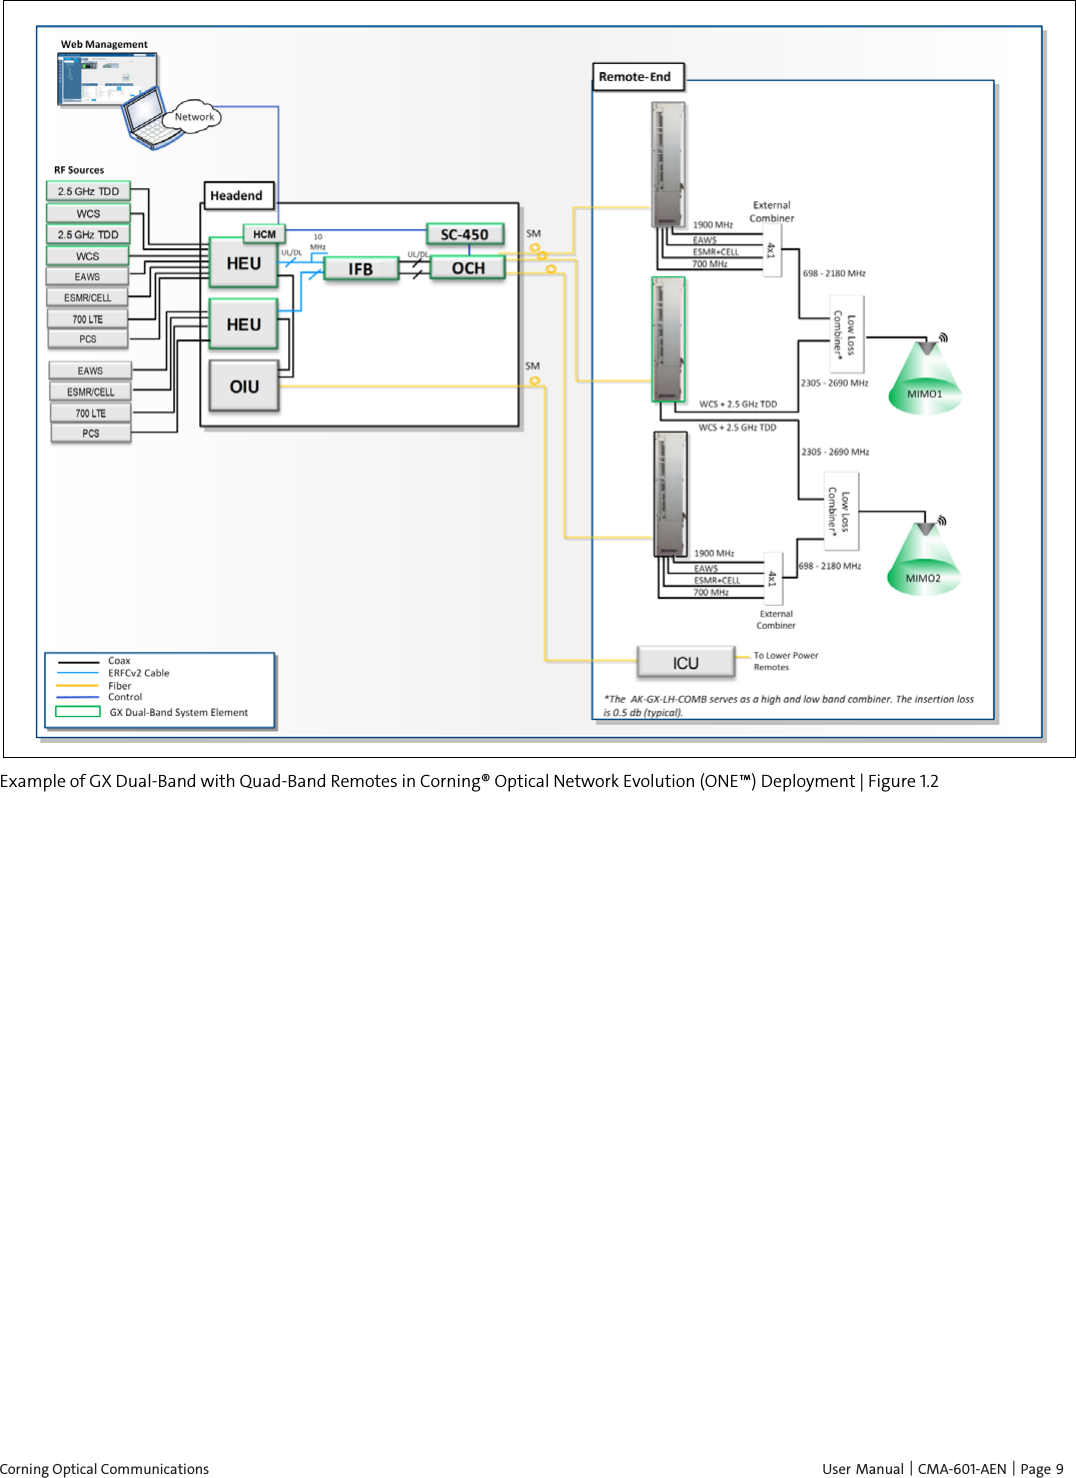Screen dimensions: 1076x1478
Task: Click 'External Combiner' label above the upper 4x1
Action: [x=772, y=211]
